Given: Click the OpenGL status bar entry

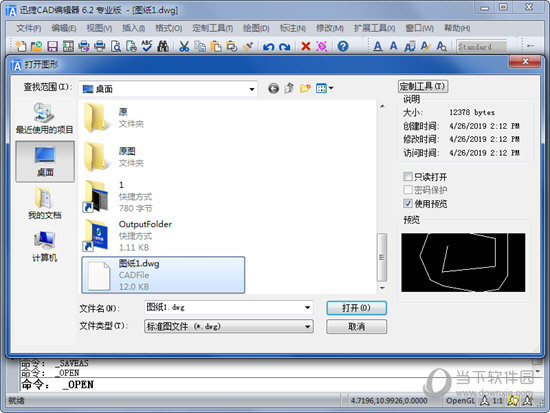Looking at the screenshot, I should [x=460, y=400].
